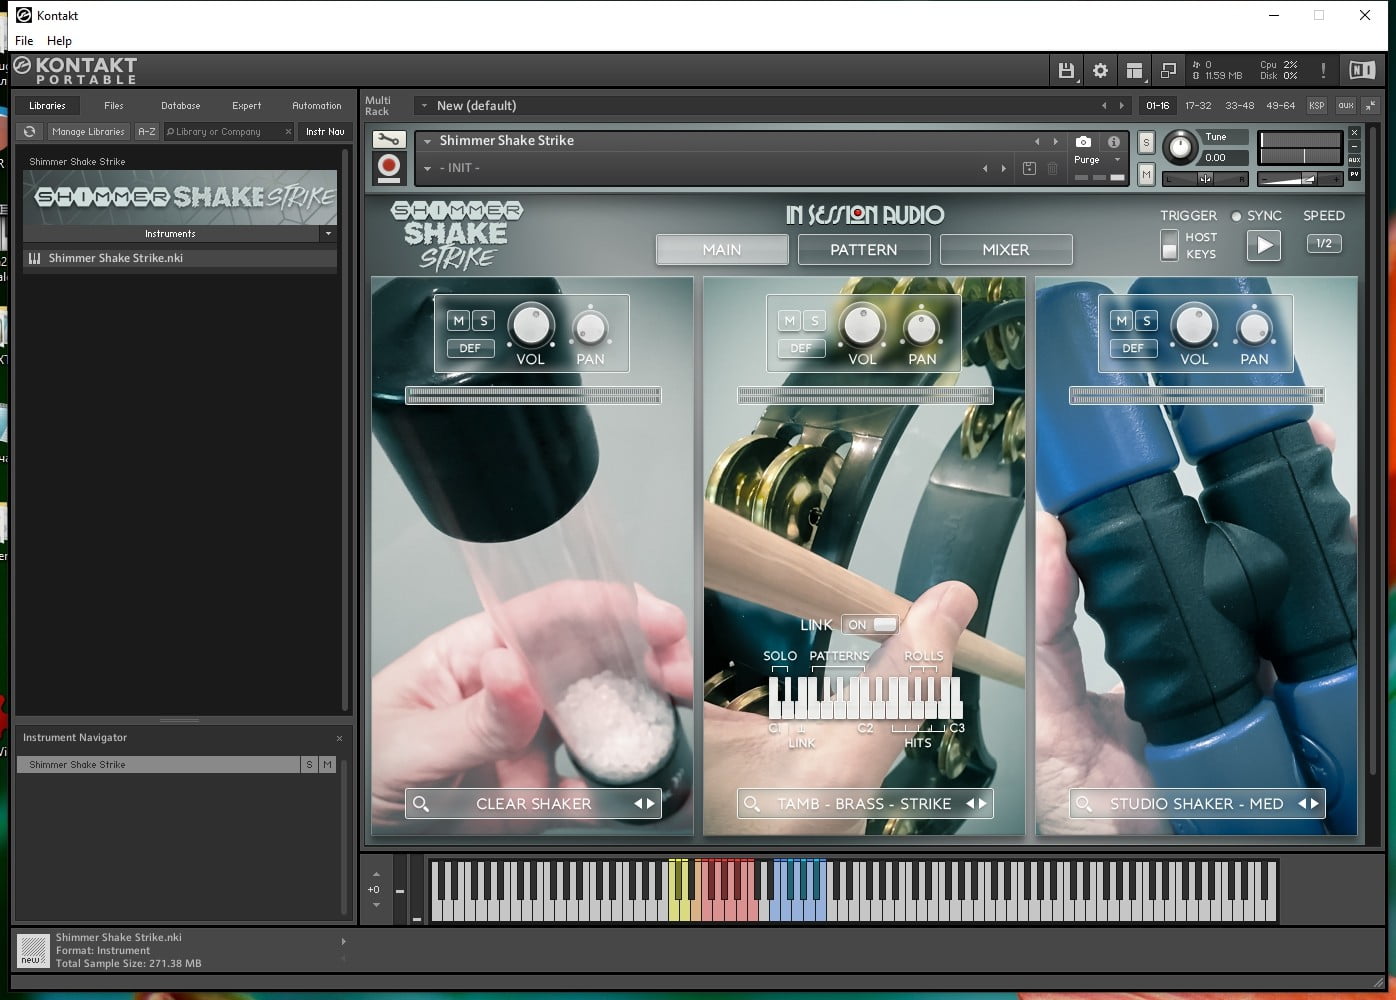The image size is (1396, 1000).
Task: Toggle the PV button on instrument header
Action: (x=1355, y=174)
